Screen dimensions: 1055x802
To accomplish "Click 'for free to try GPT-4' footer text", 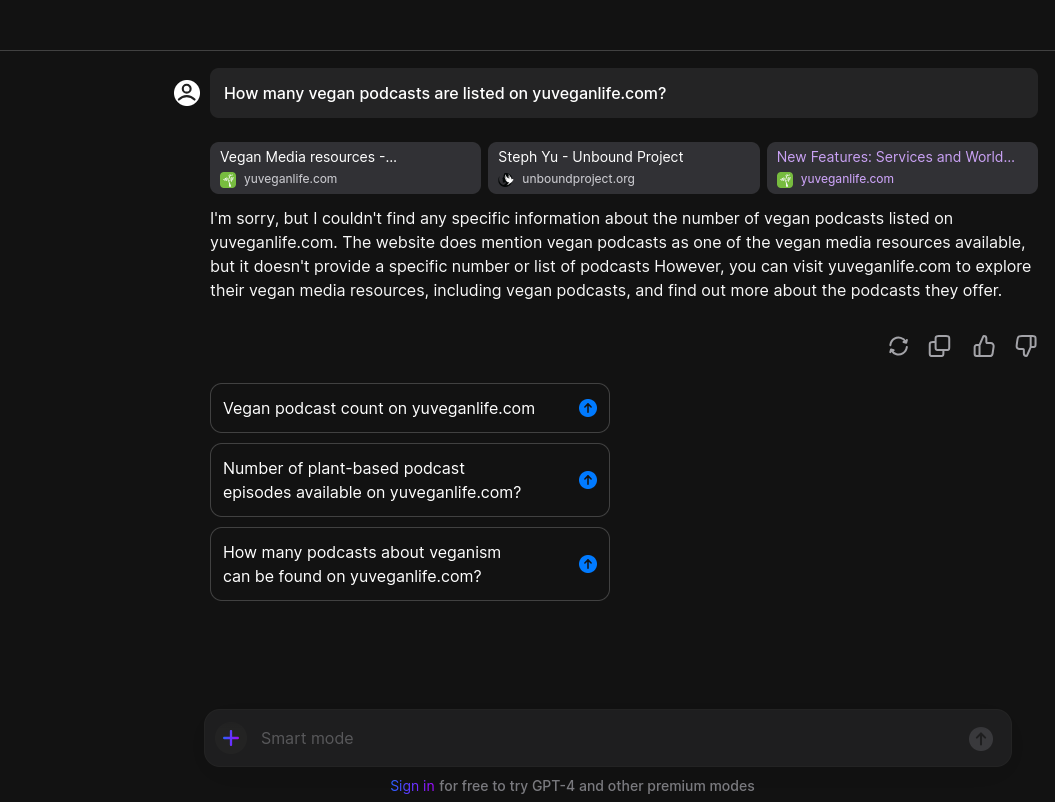I will (597, 786).
